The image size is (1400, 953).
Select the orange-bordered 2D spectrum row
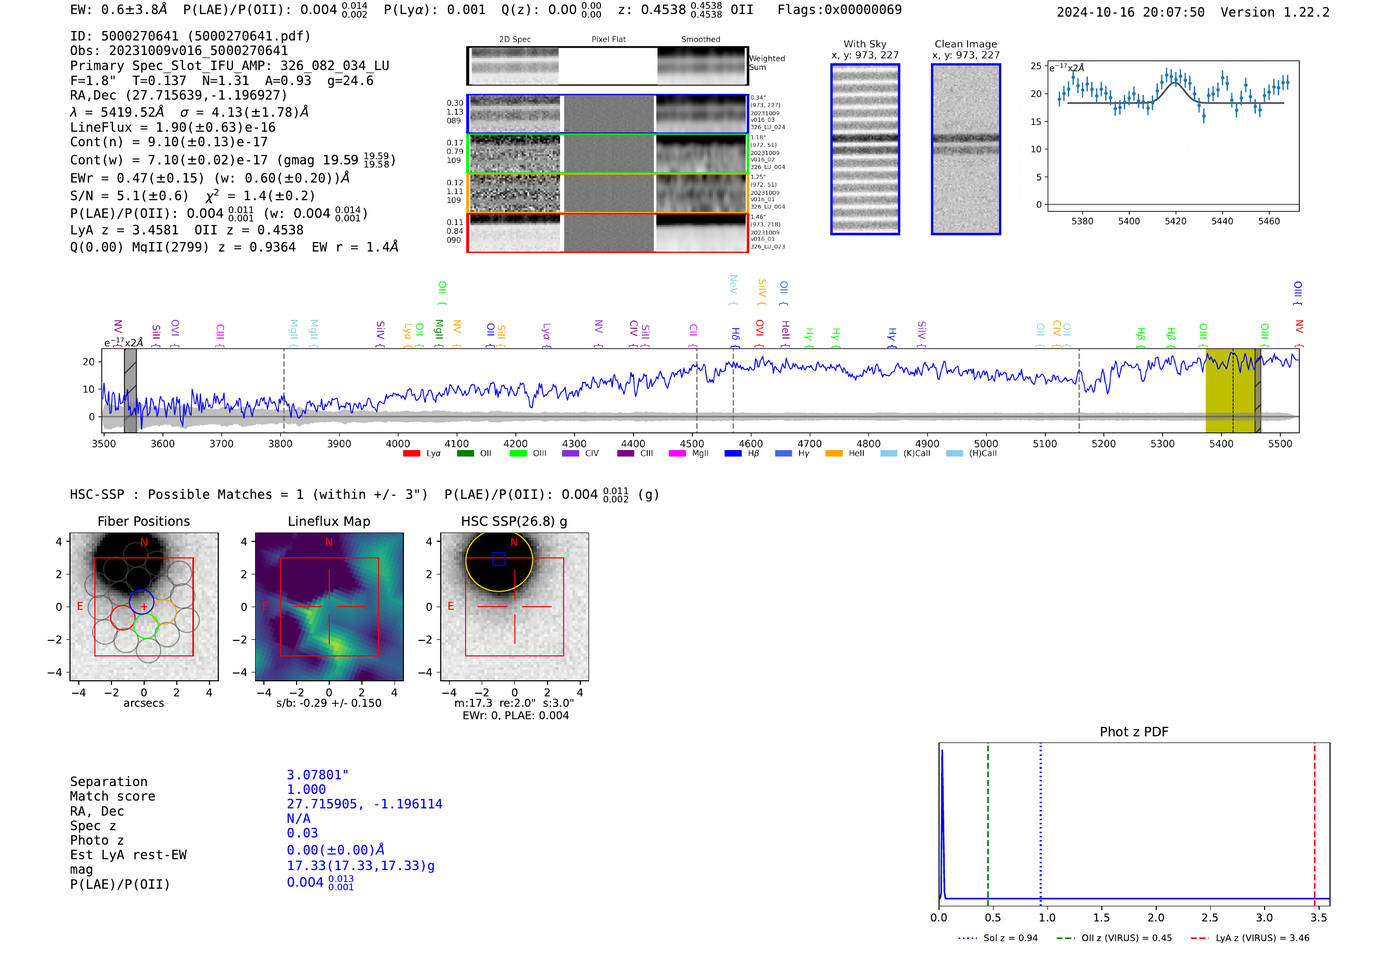coord(607,192)
